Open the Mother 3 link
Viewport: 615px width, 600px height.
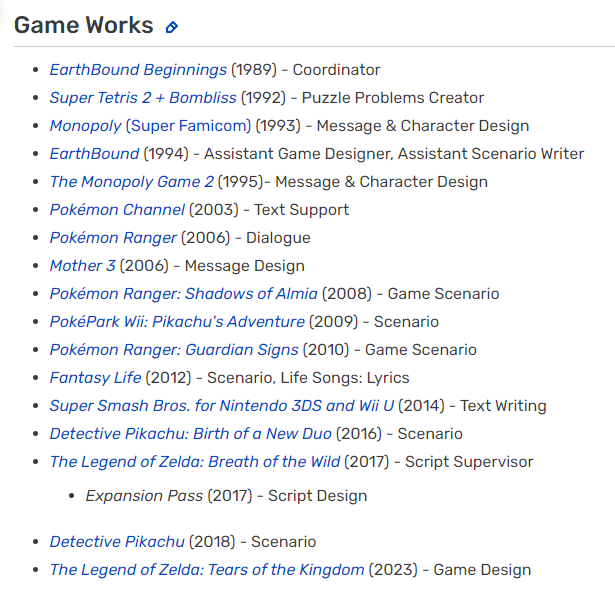tap(83, 266)
